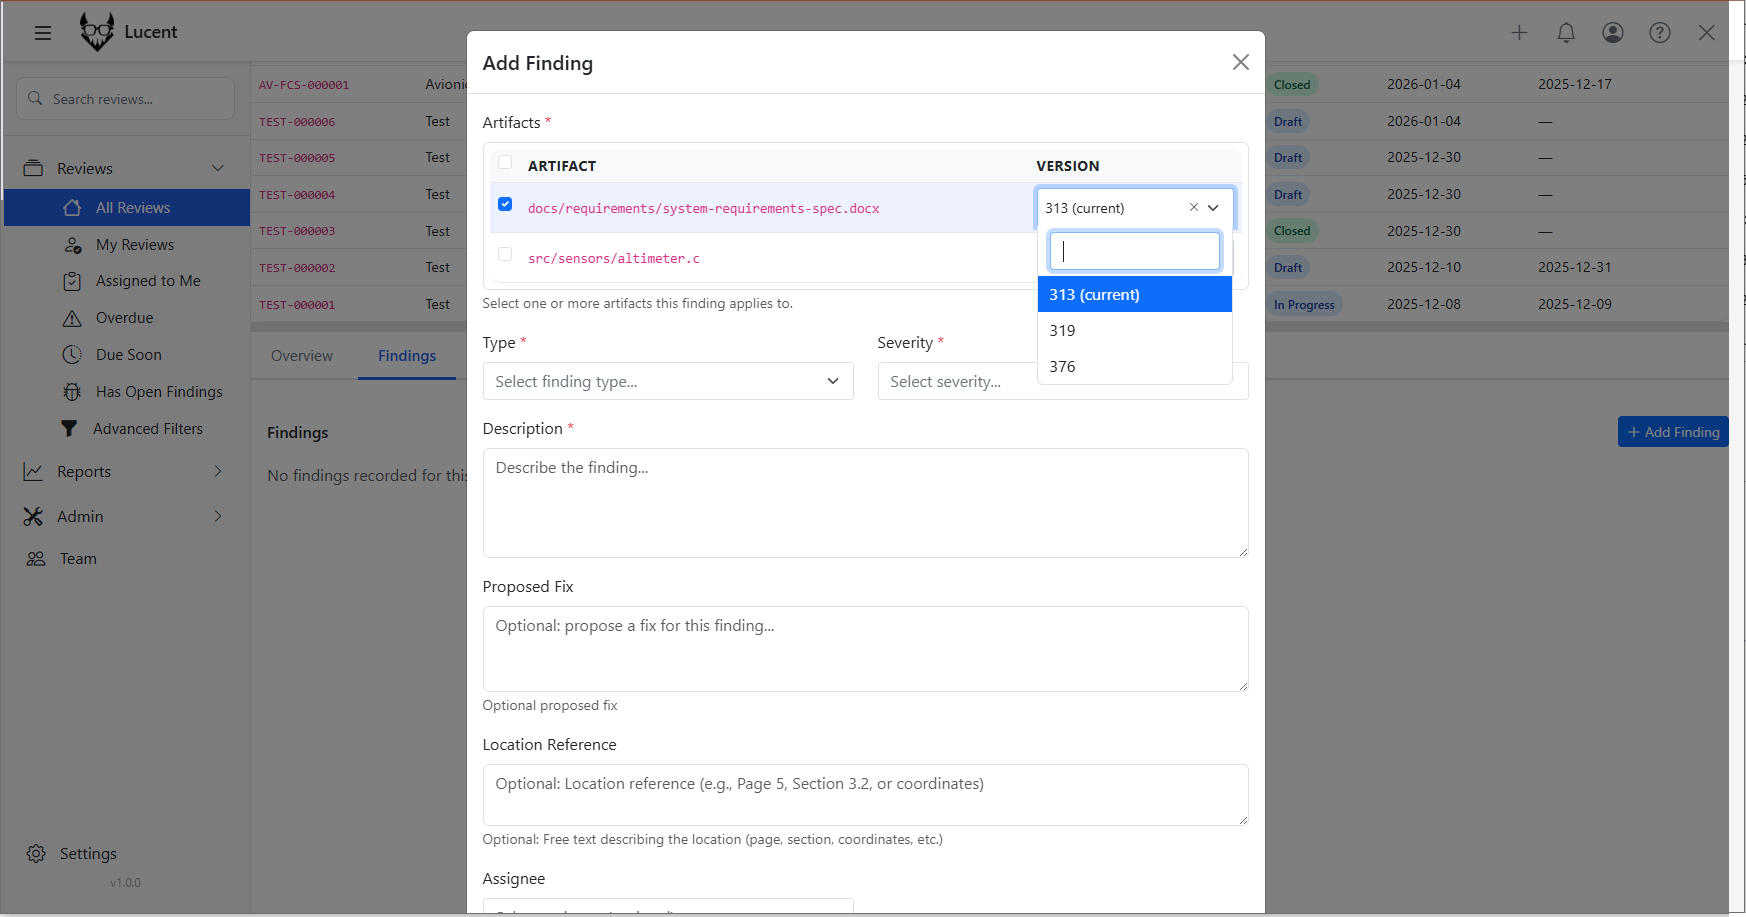Click the Add Finding button
Image resolution: width=1746 pixels, height=917 pixels.
pos(1672,431)
